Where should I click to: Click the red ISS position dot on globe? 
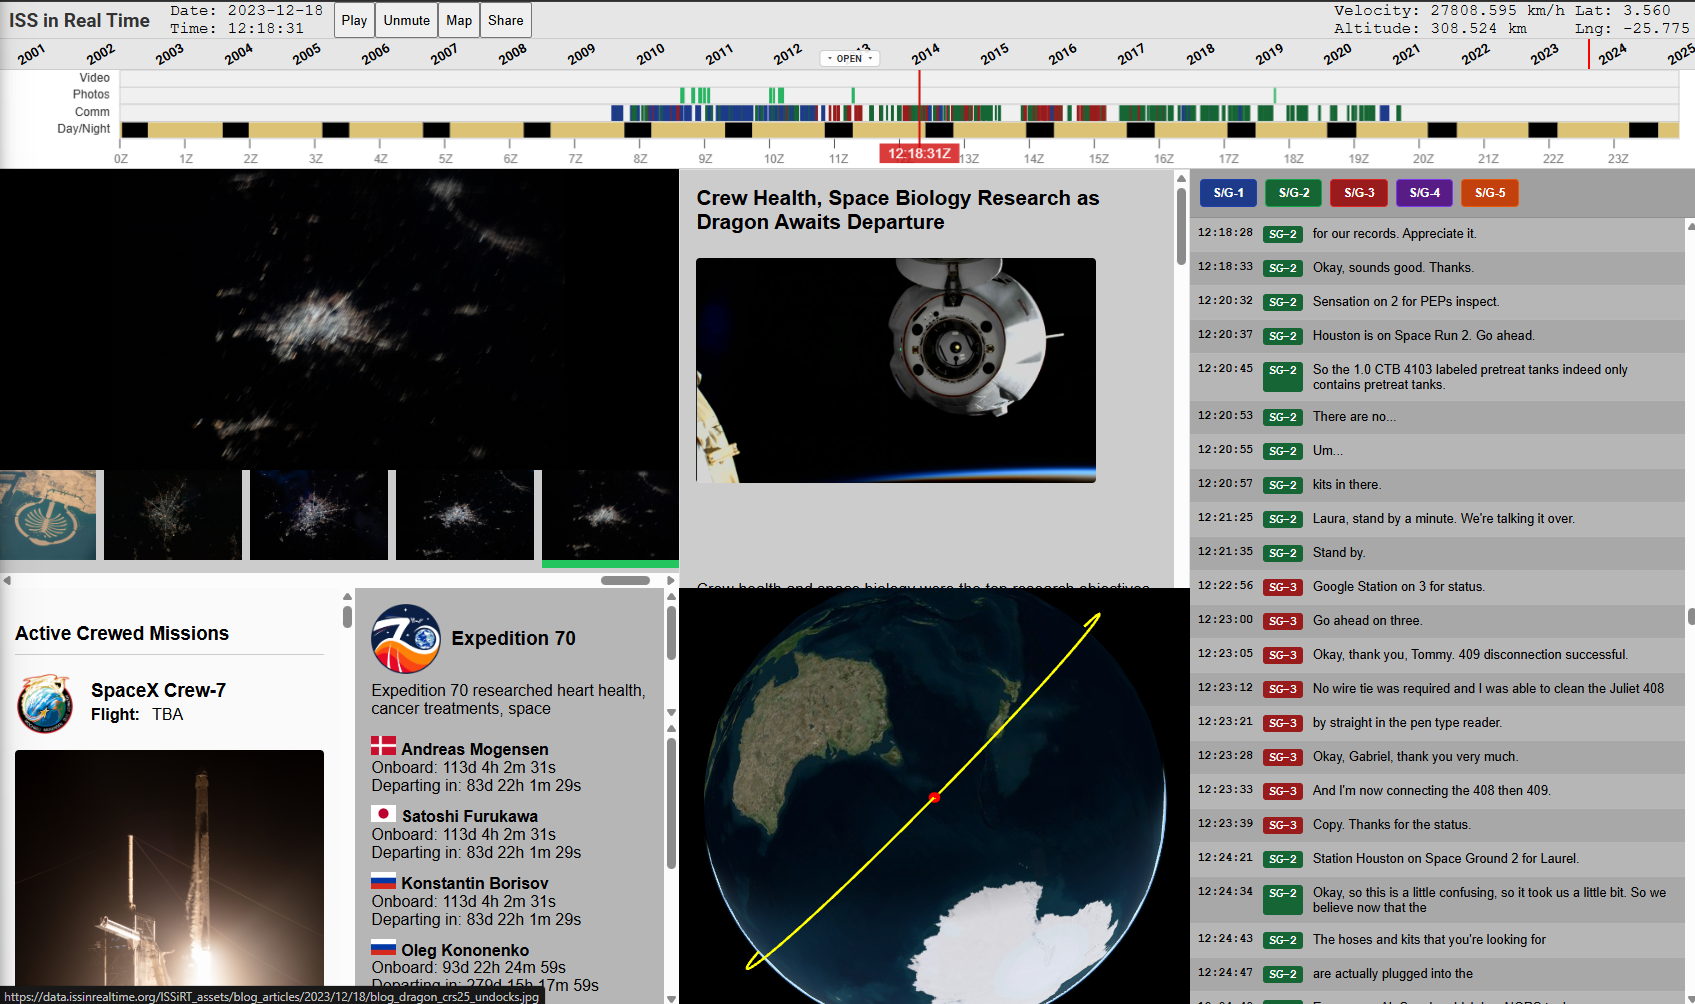pyautogui.click(x=934, y=797)
